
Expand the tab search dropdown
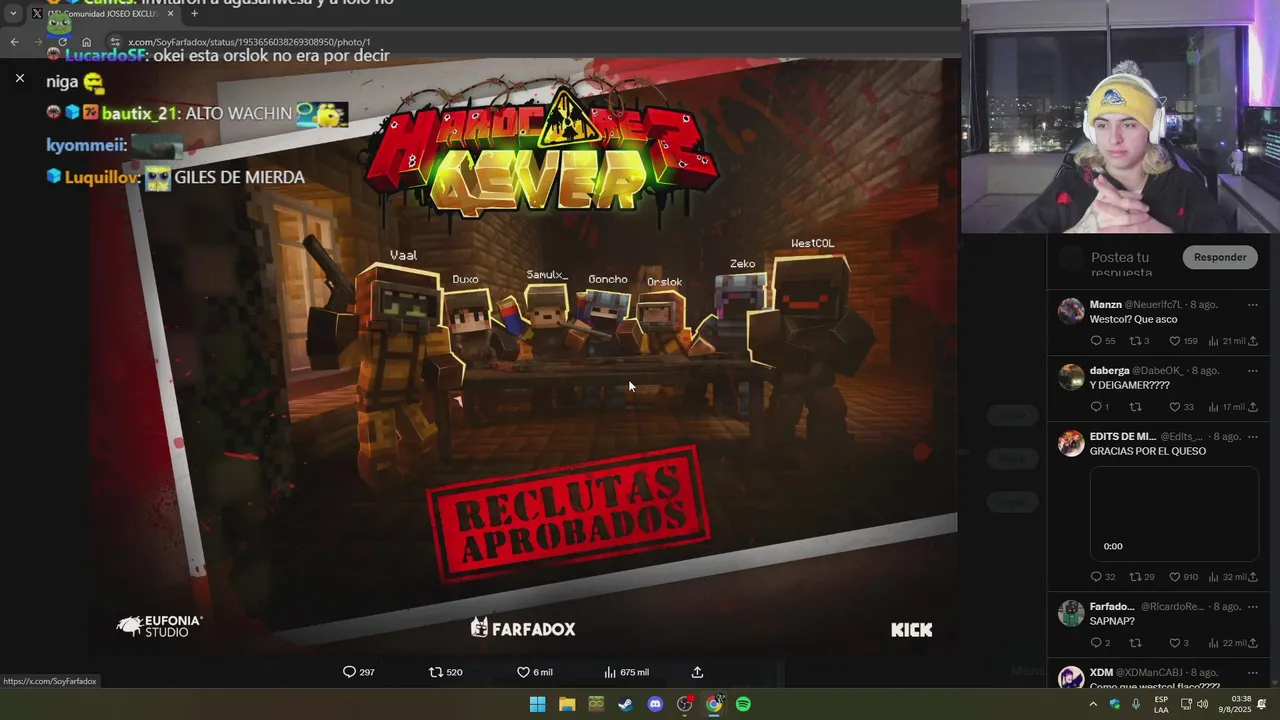coord(13,14)
